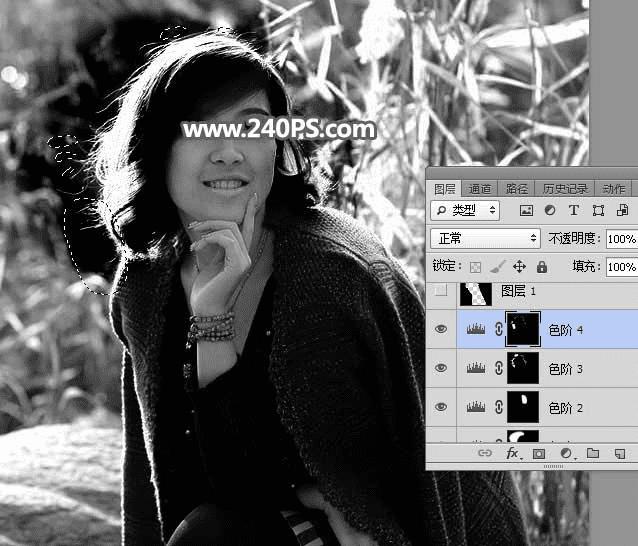Create new fill or adjustment layer
This screenshot has height=546, width=638.
566,453
